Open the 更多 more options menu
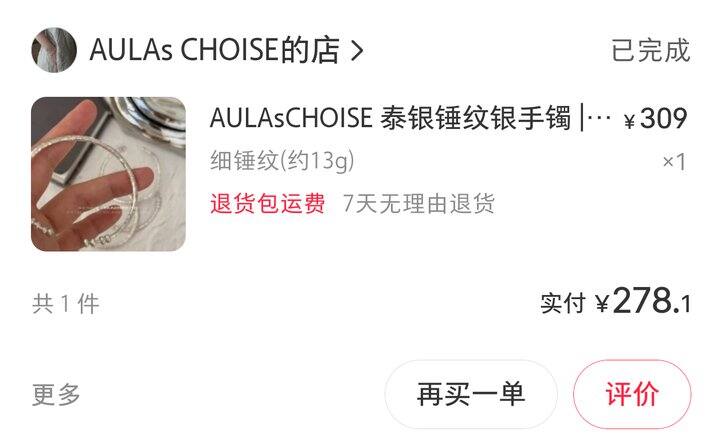Screen dimensions: 720x448 coord(56,394)
